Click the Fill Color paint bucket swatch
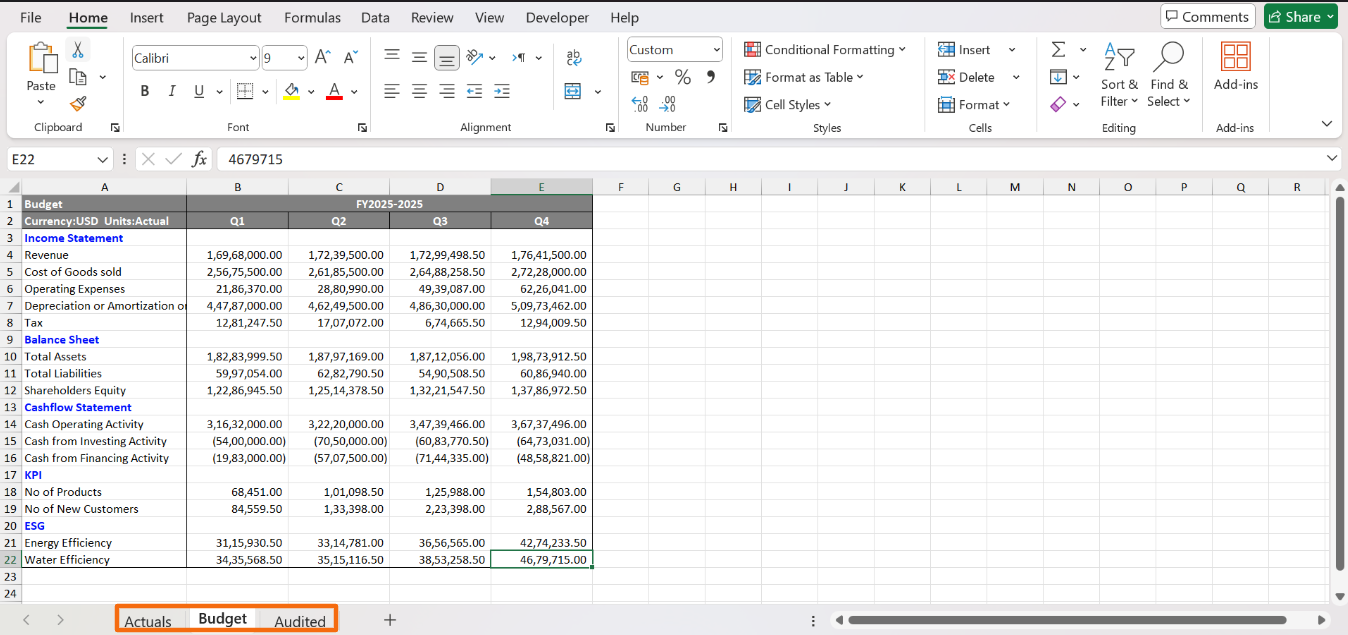 click(292, 91)
